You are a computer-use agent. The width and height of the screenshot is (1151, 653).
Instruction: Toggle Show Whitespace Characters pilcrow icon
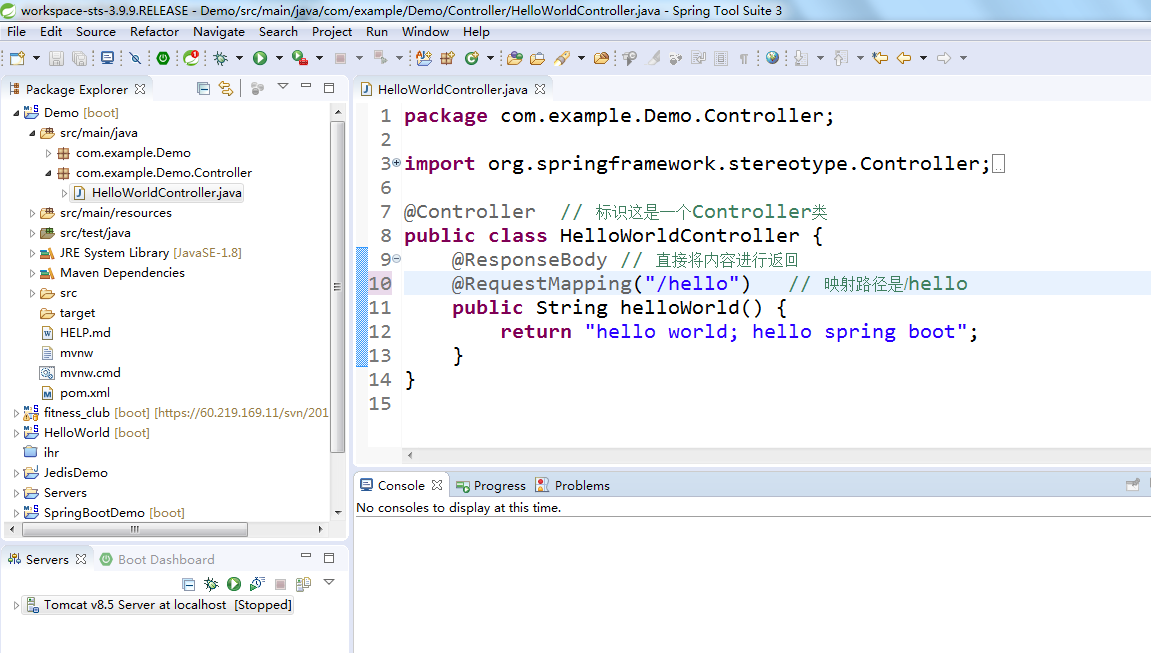click(x=744, y=58)
